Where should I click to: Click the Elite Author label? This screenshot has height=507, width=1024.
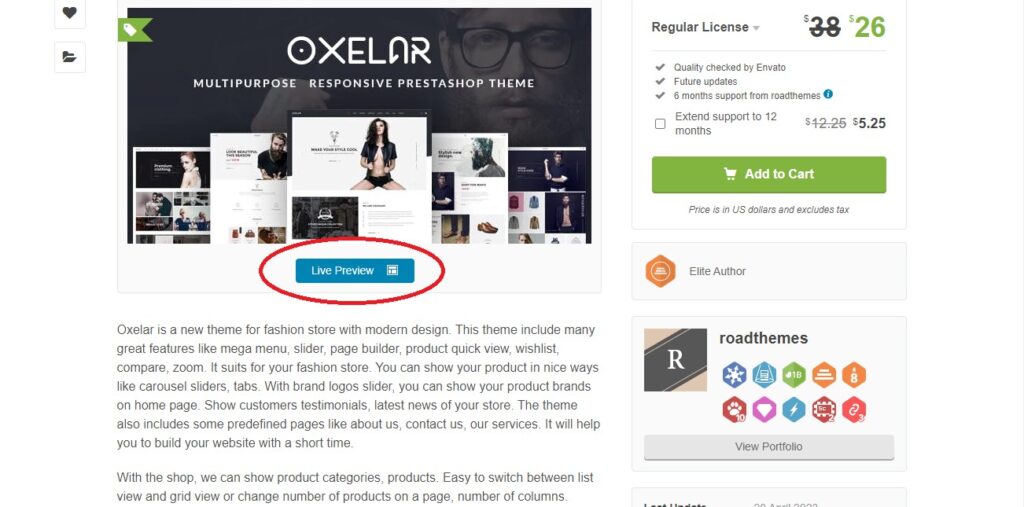[717, 271]
